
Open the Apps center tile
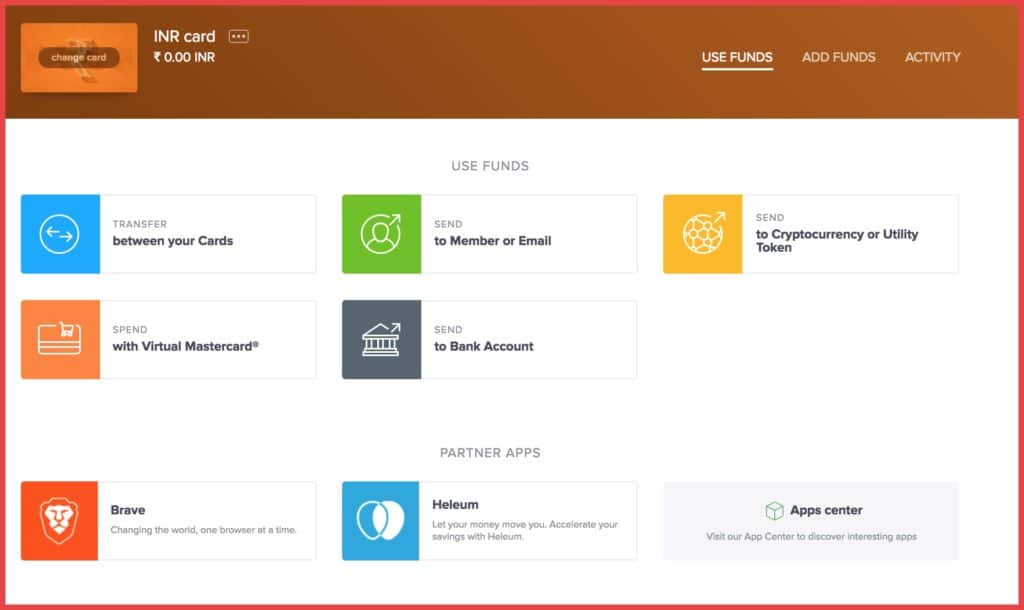810,521
